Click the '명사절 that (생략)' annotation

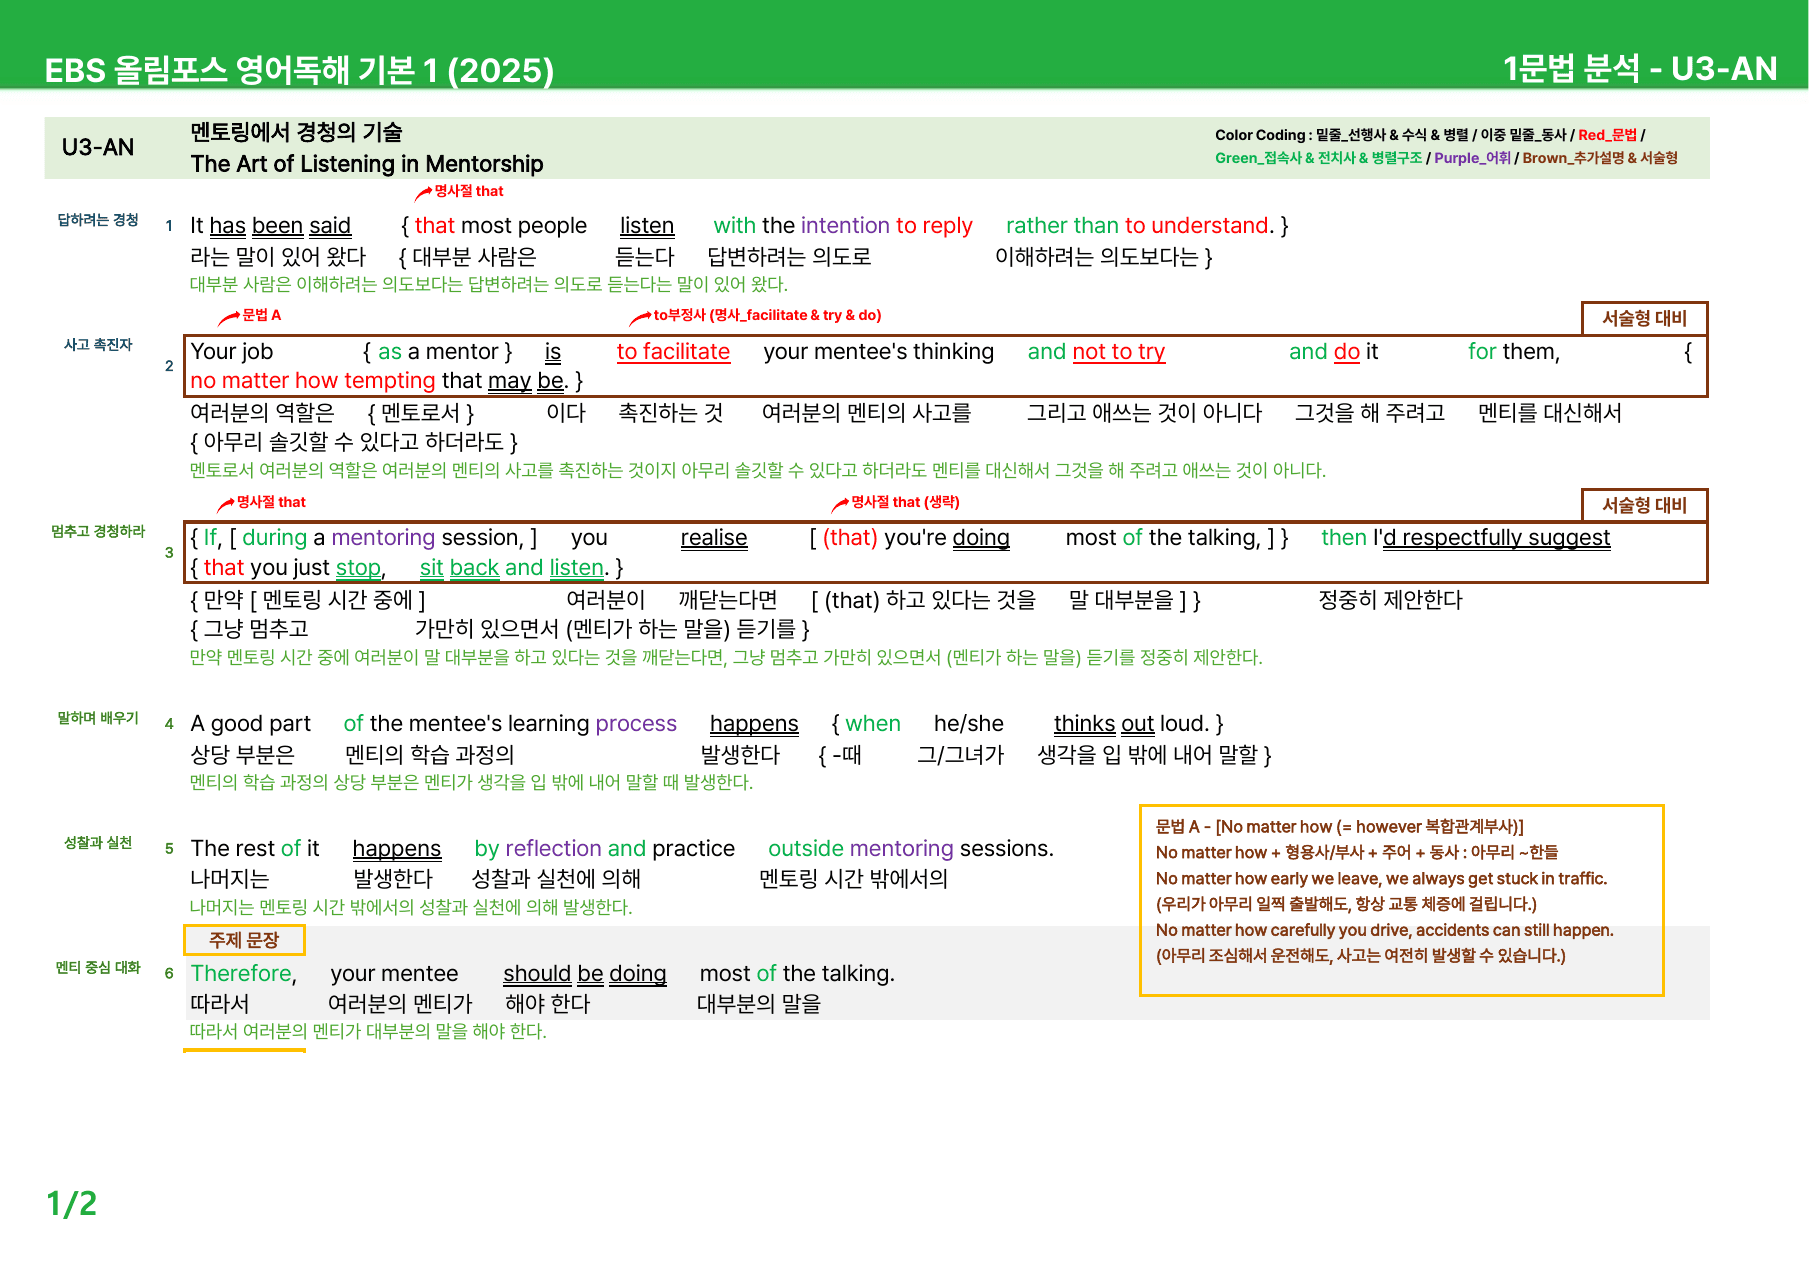point(905,502)
